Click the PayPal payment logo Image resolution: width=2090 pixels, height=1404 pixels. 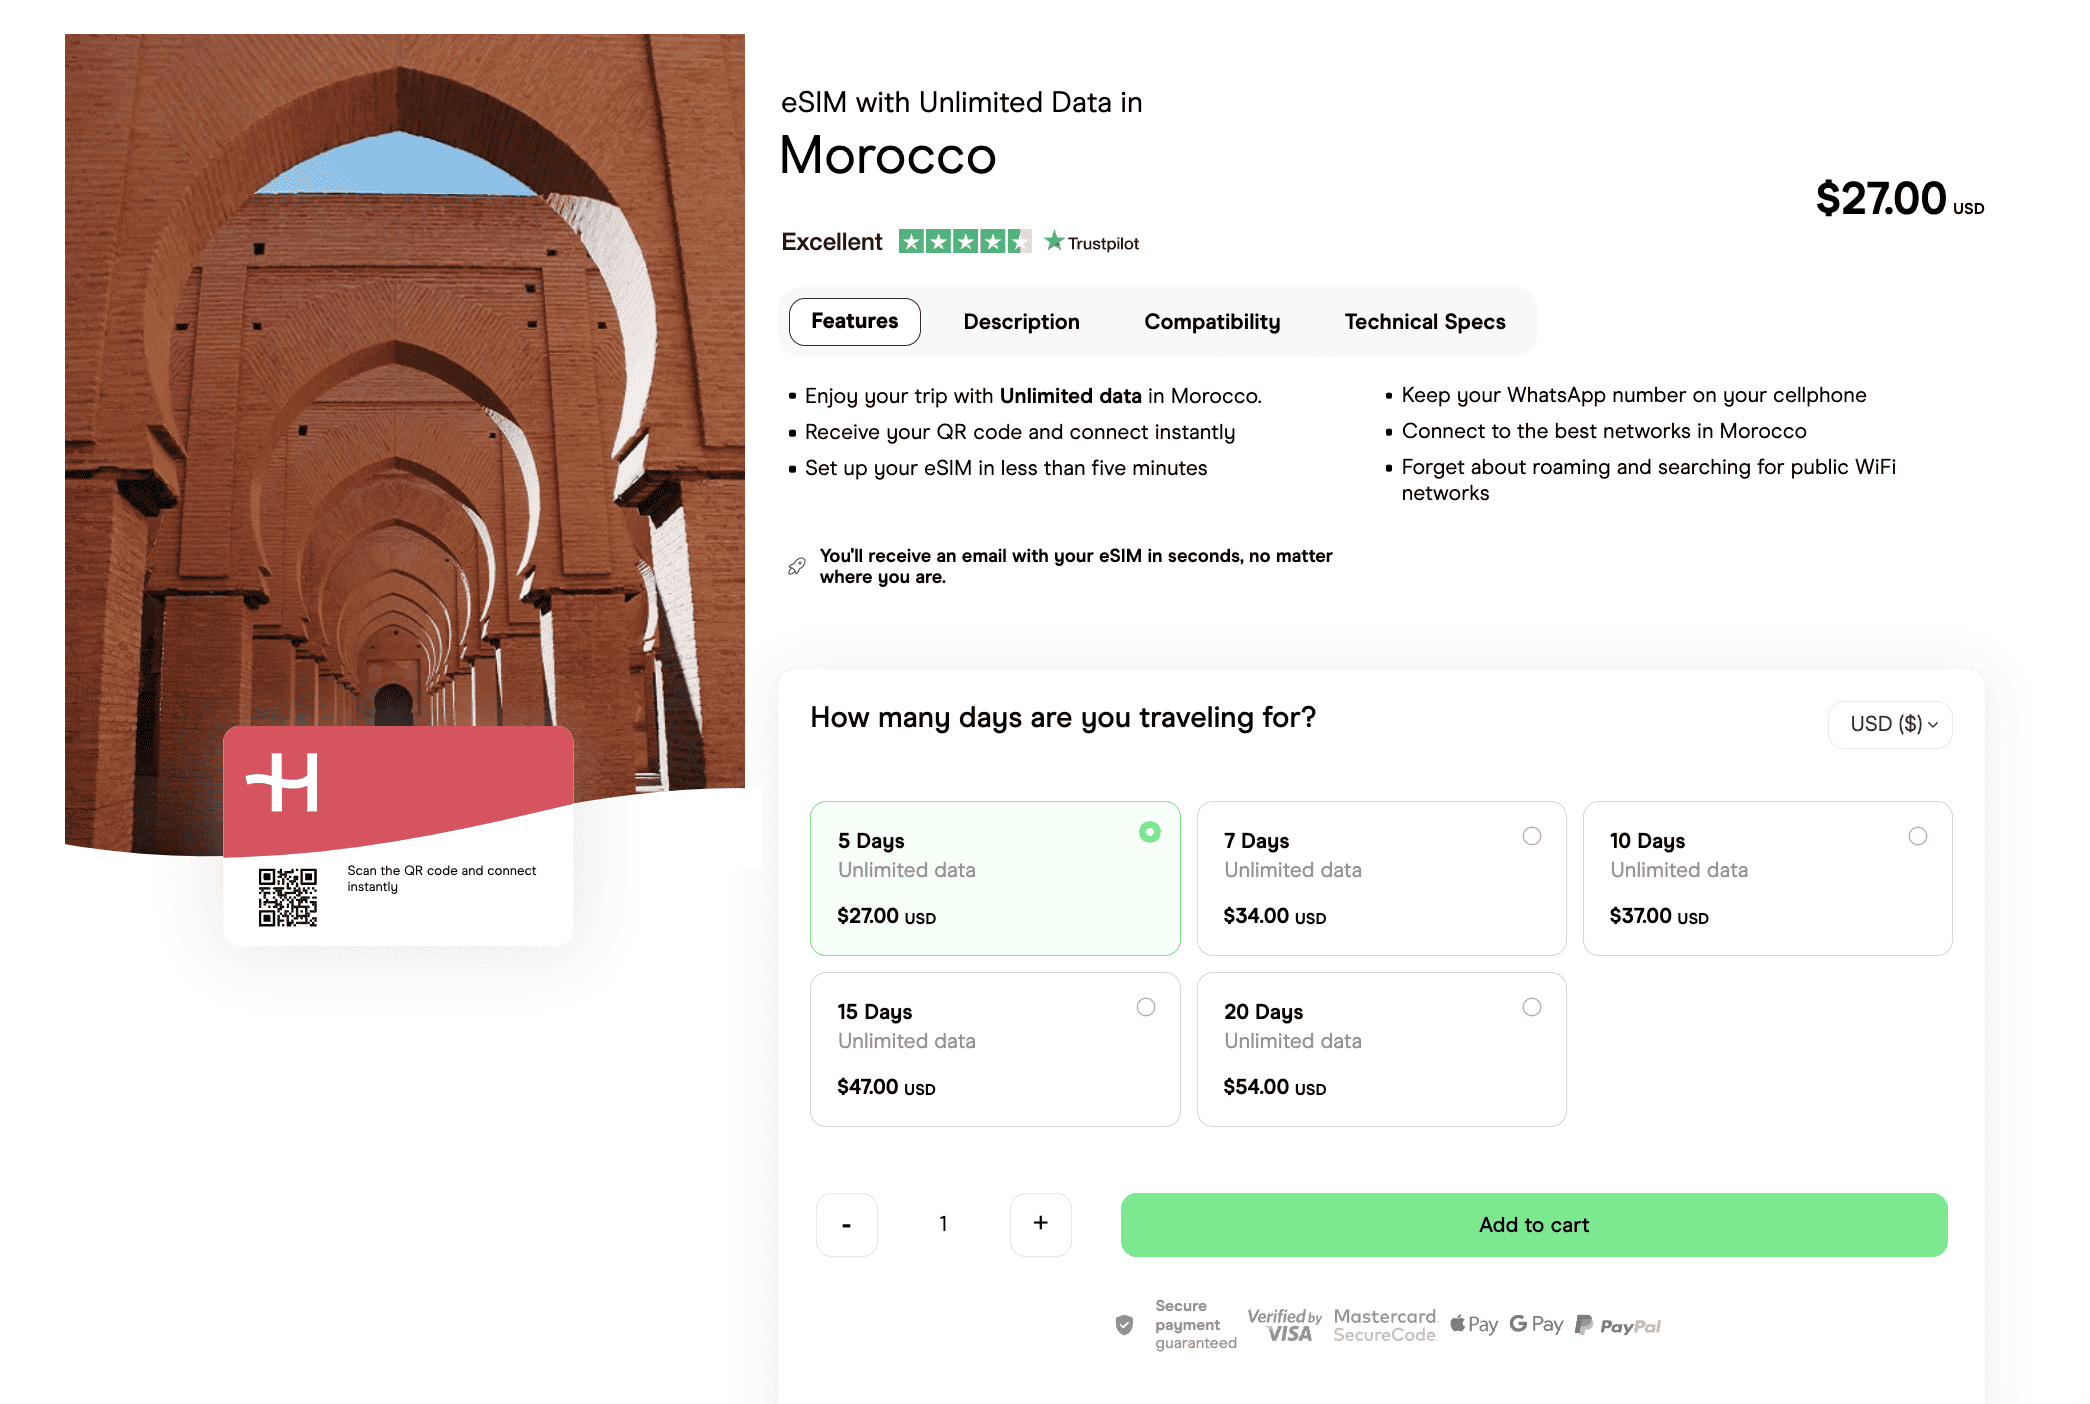pos(1618,1325)
